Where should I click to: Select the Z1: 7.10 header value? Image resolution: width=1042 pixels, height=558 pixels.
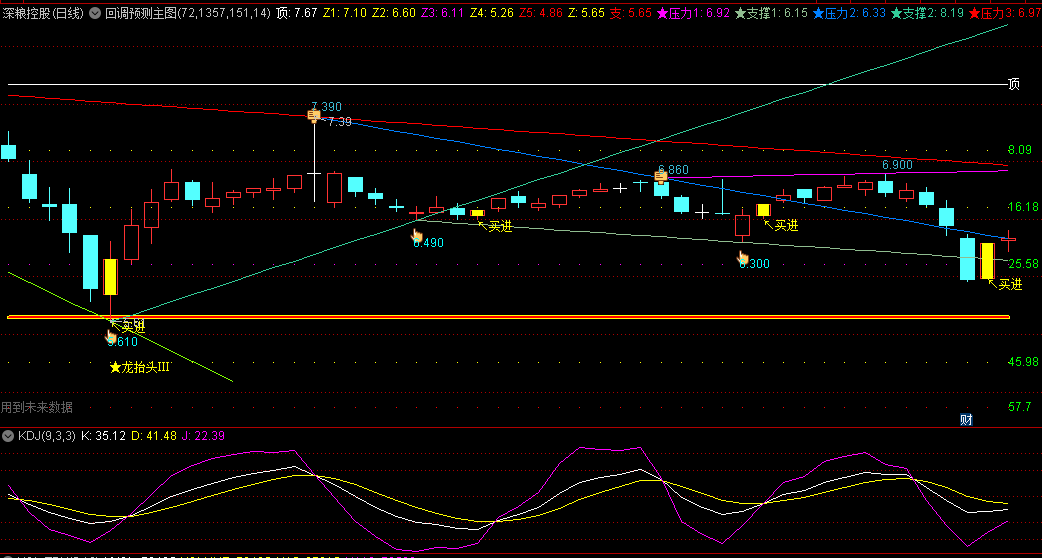pos(345,12)
